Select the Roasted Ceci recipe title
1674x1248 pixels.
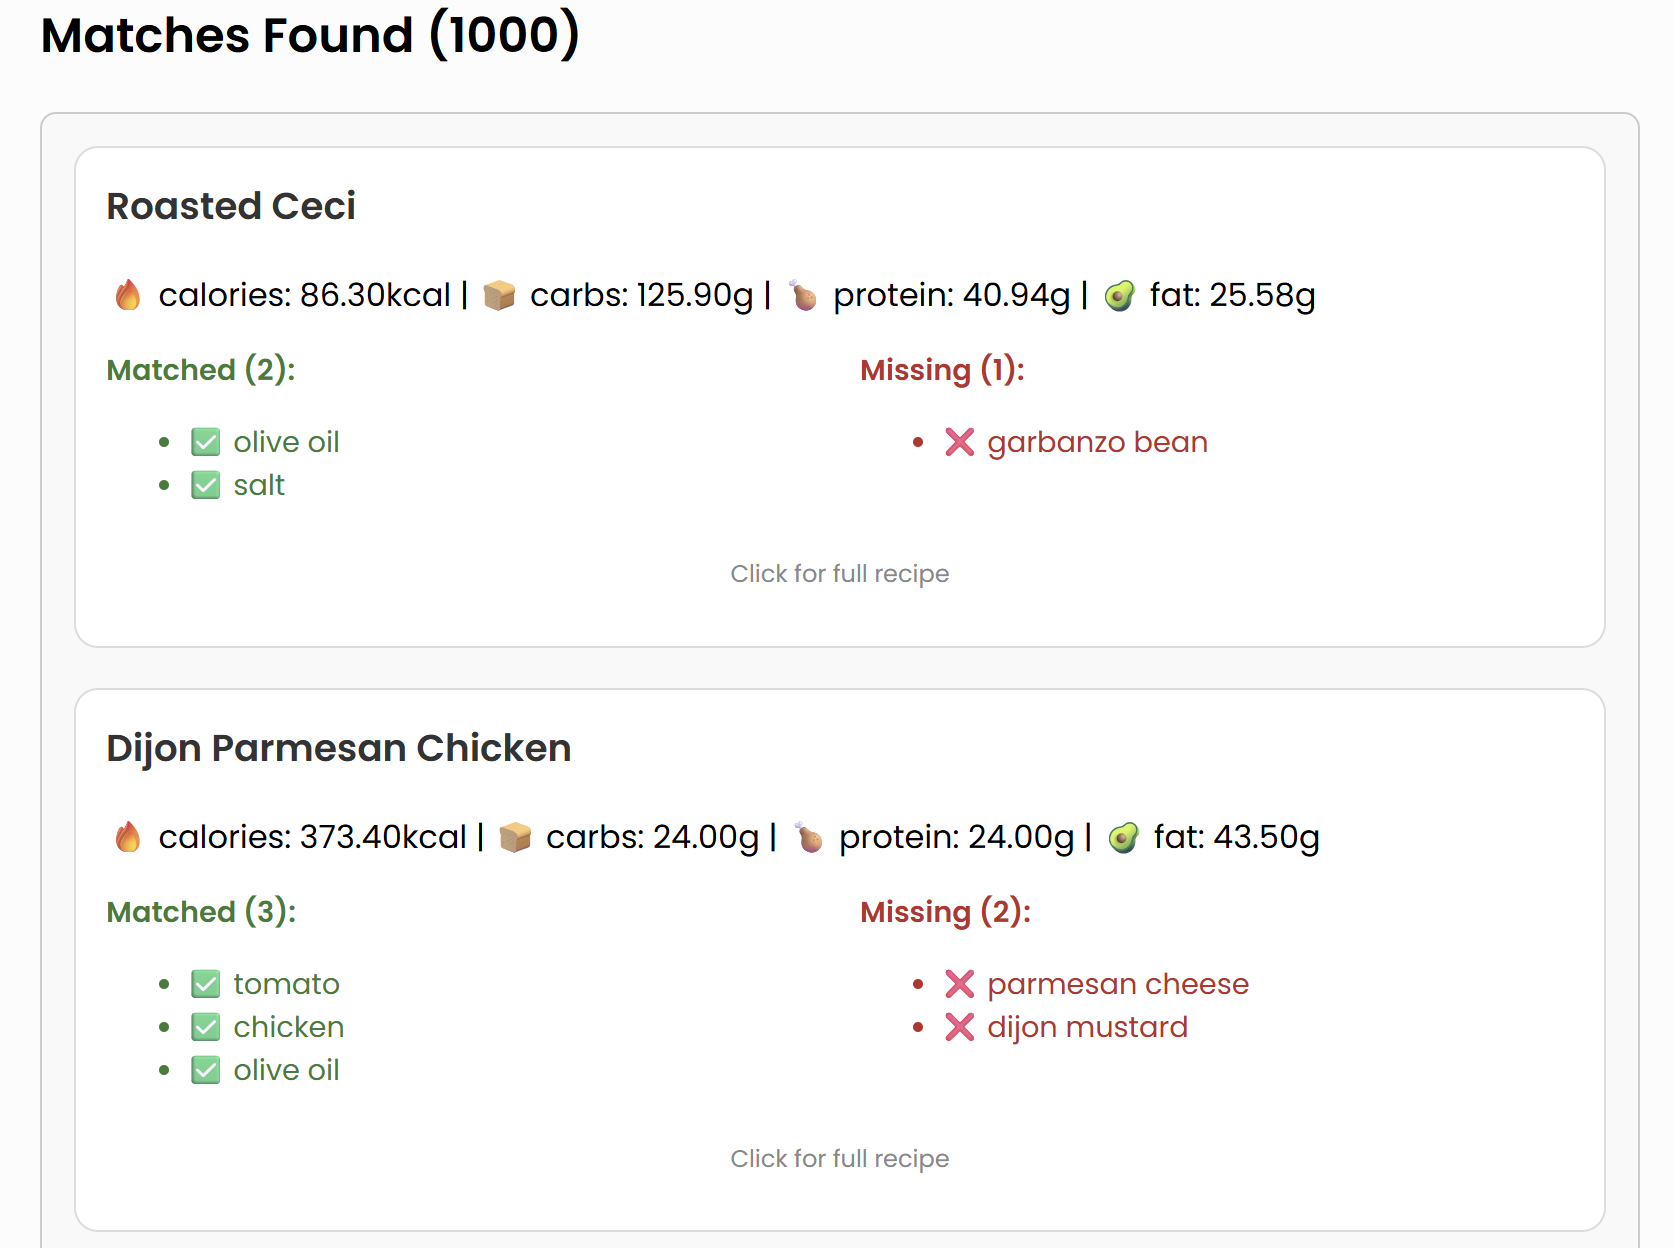pyautogui.click(x=231, y=206)
